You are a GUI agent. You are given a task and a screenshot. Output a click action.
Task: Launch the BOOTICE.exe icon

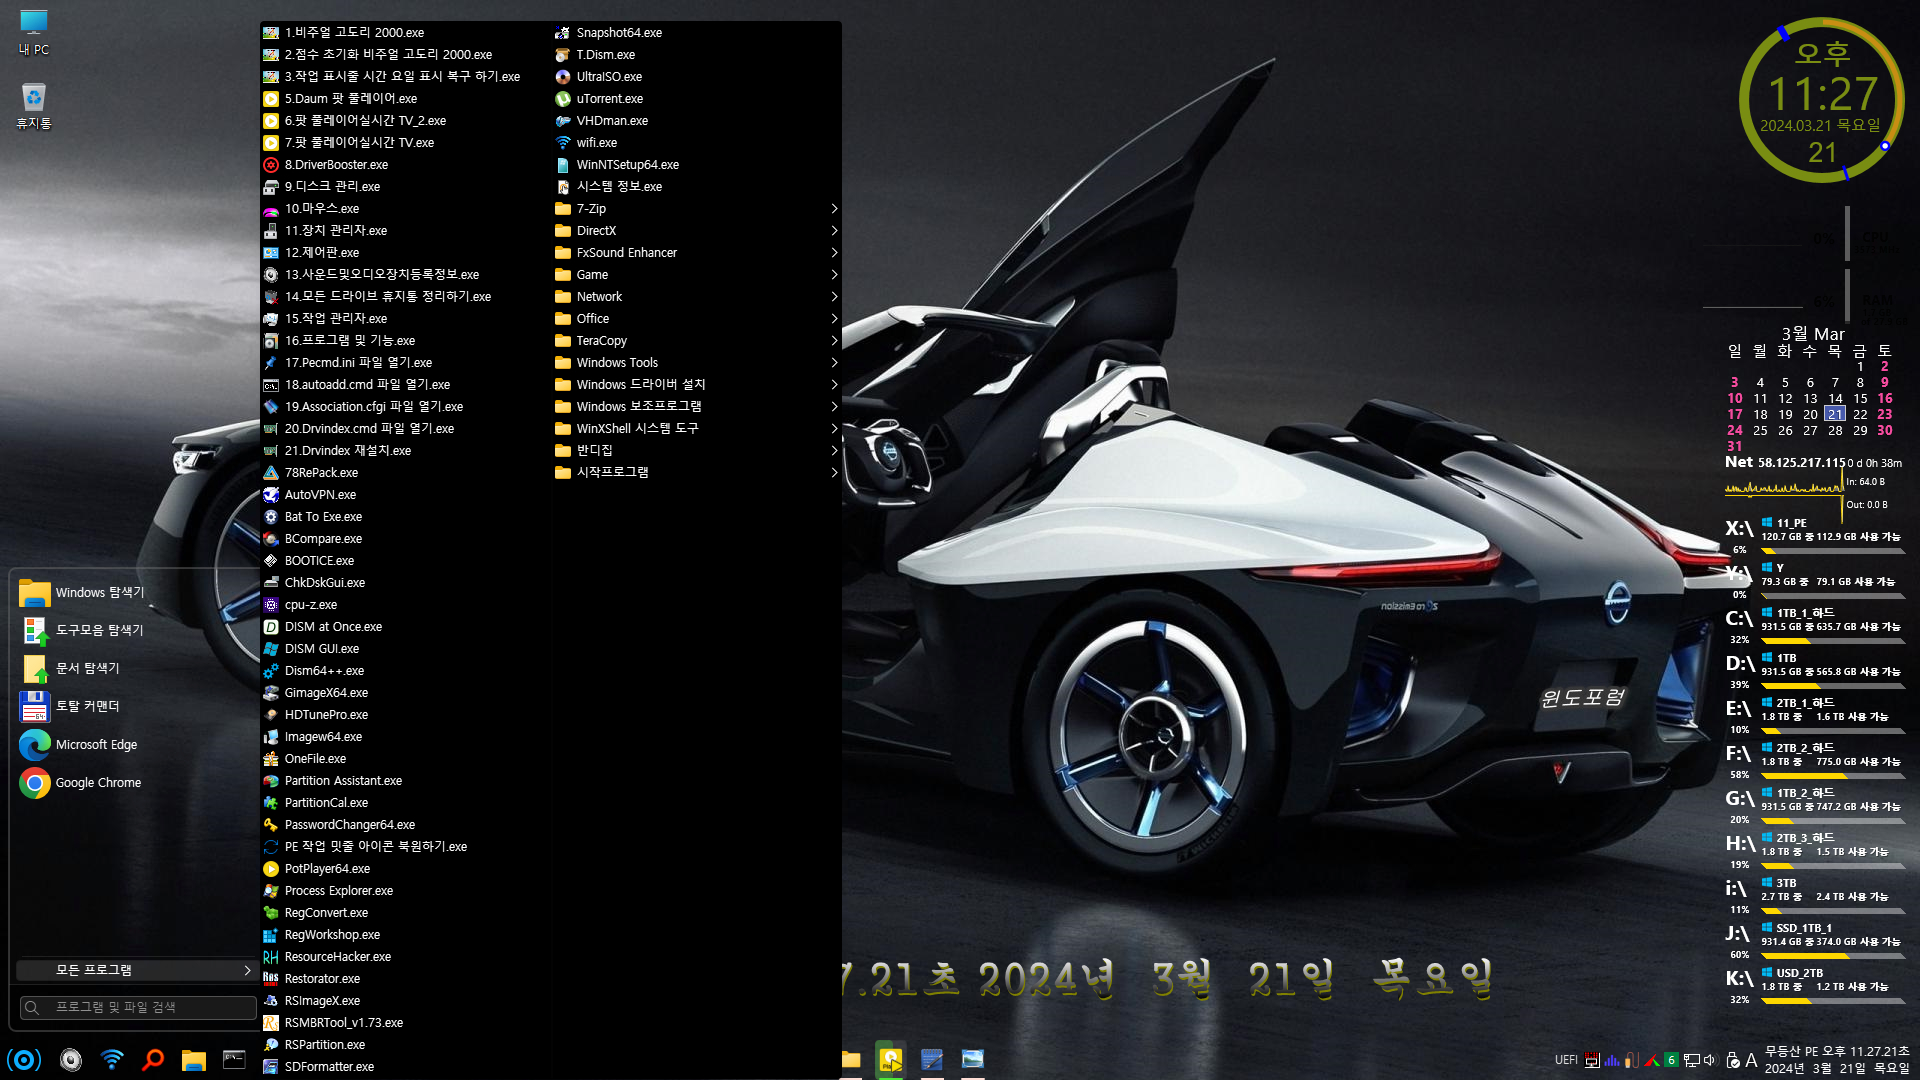coord(271,561)
